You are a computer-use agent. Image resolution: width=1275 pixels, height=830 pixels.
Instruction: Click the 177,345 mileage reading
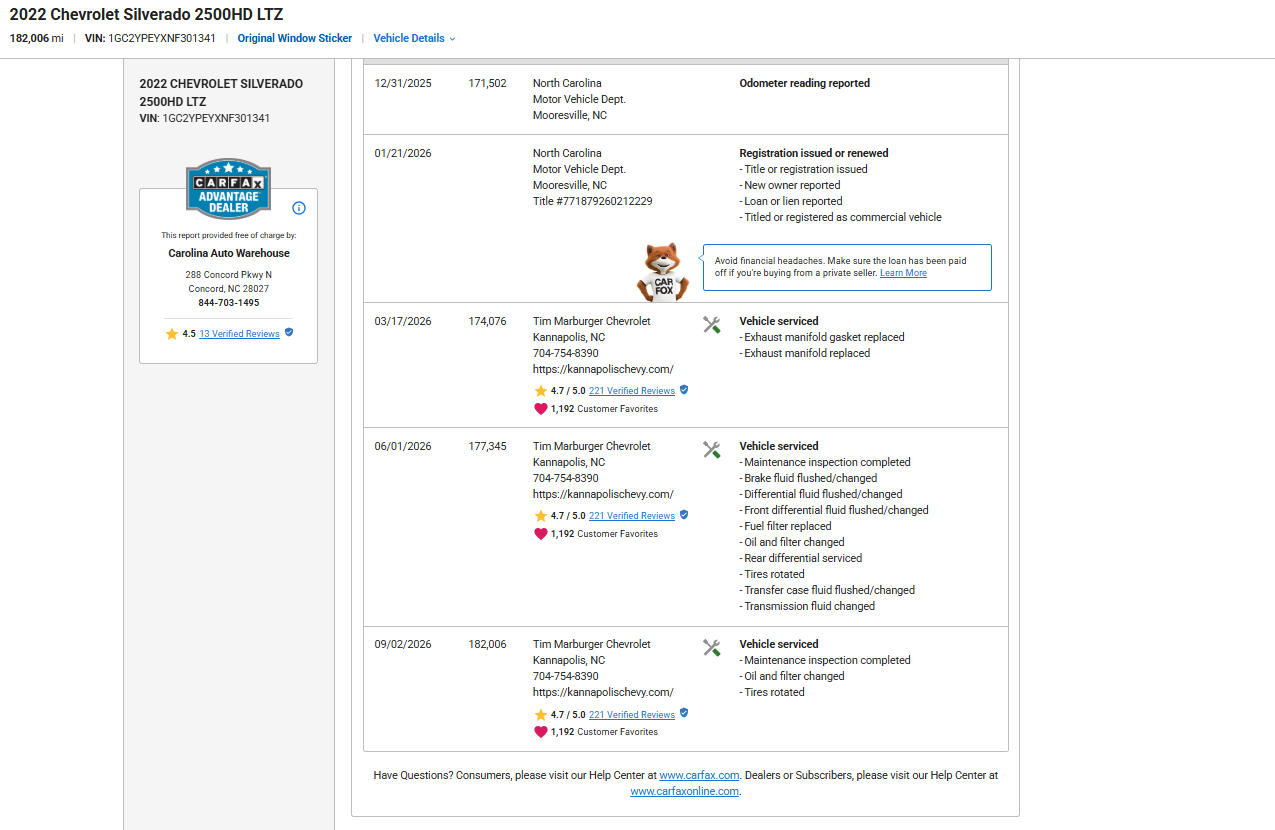(487, 446)
